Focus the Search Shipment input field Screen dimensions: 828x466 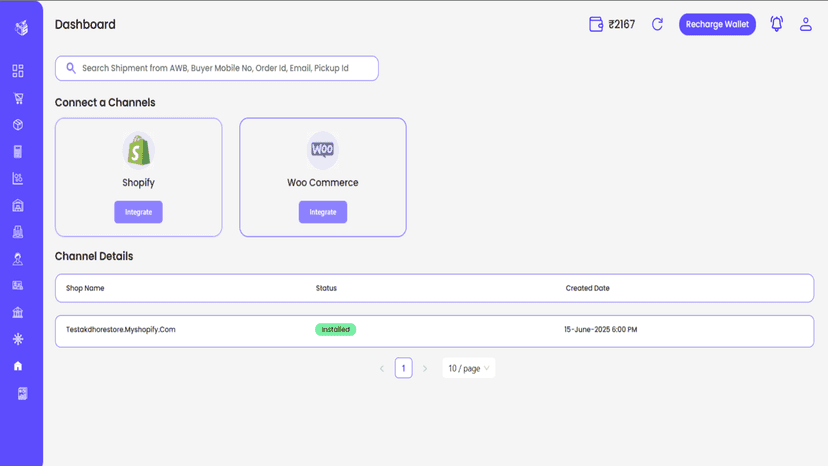[x=217, y=68]
